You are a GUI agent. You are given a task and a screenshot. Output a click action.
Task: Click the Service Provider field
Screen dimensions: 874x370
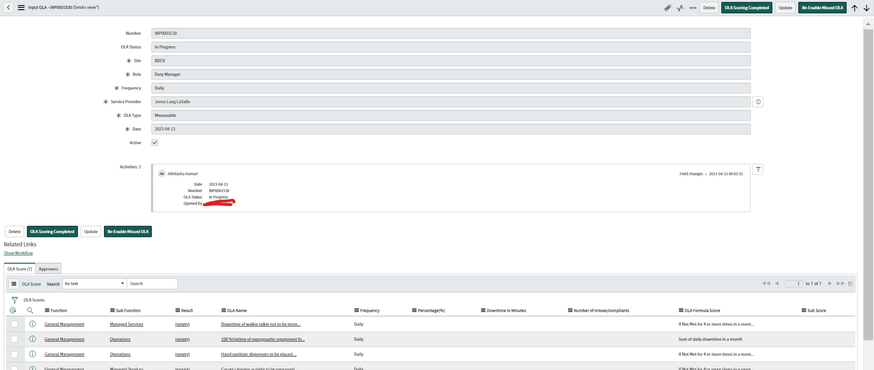pyautogui.click(x=451, y=101)
